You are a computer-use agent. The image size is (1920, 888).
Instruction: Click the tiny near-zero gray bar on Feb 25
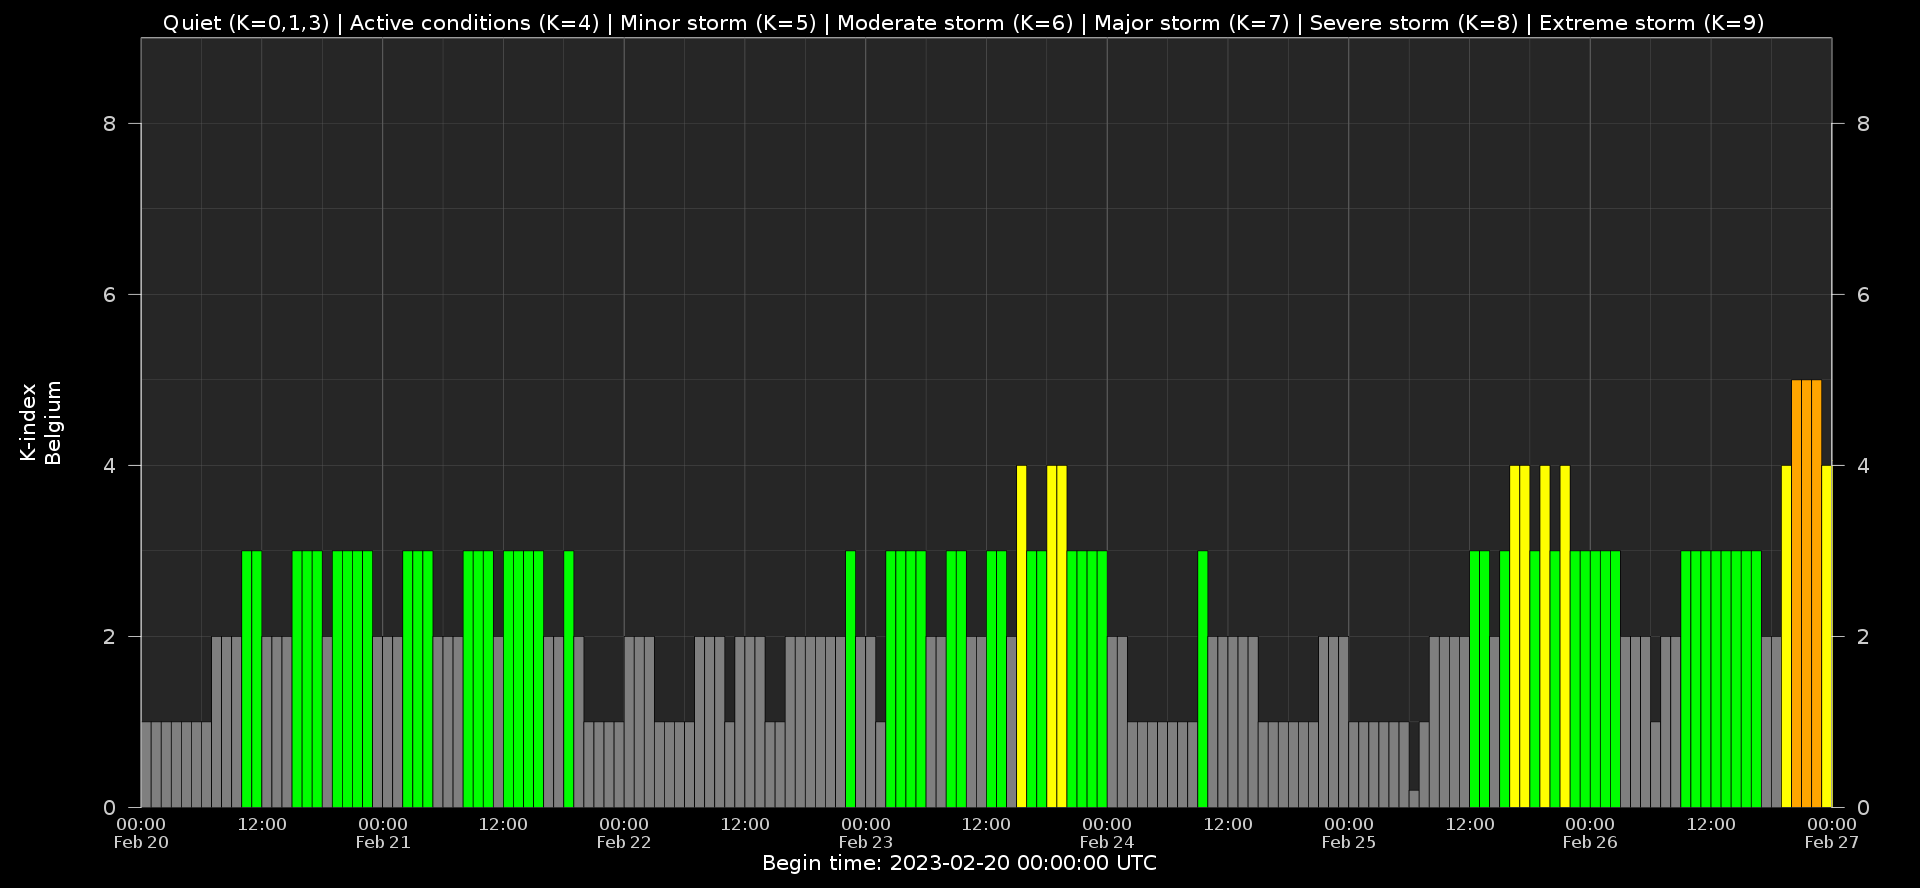click(1414, 799)
